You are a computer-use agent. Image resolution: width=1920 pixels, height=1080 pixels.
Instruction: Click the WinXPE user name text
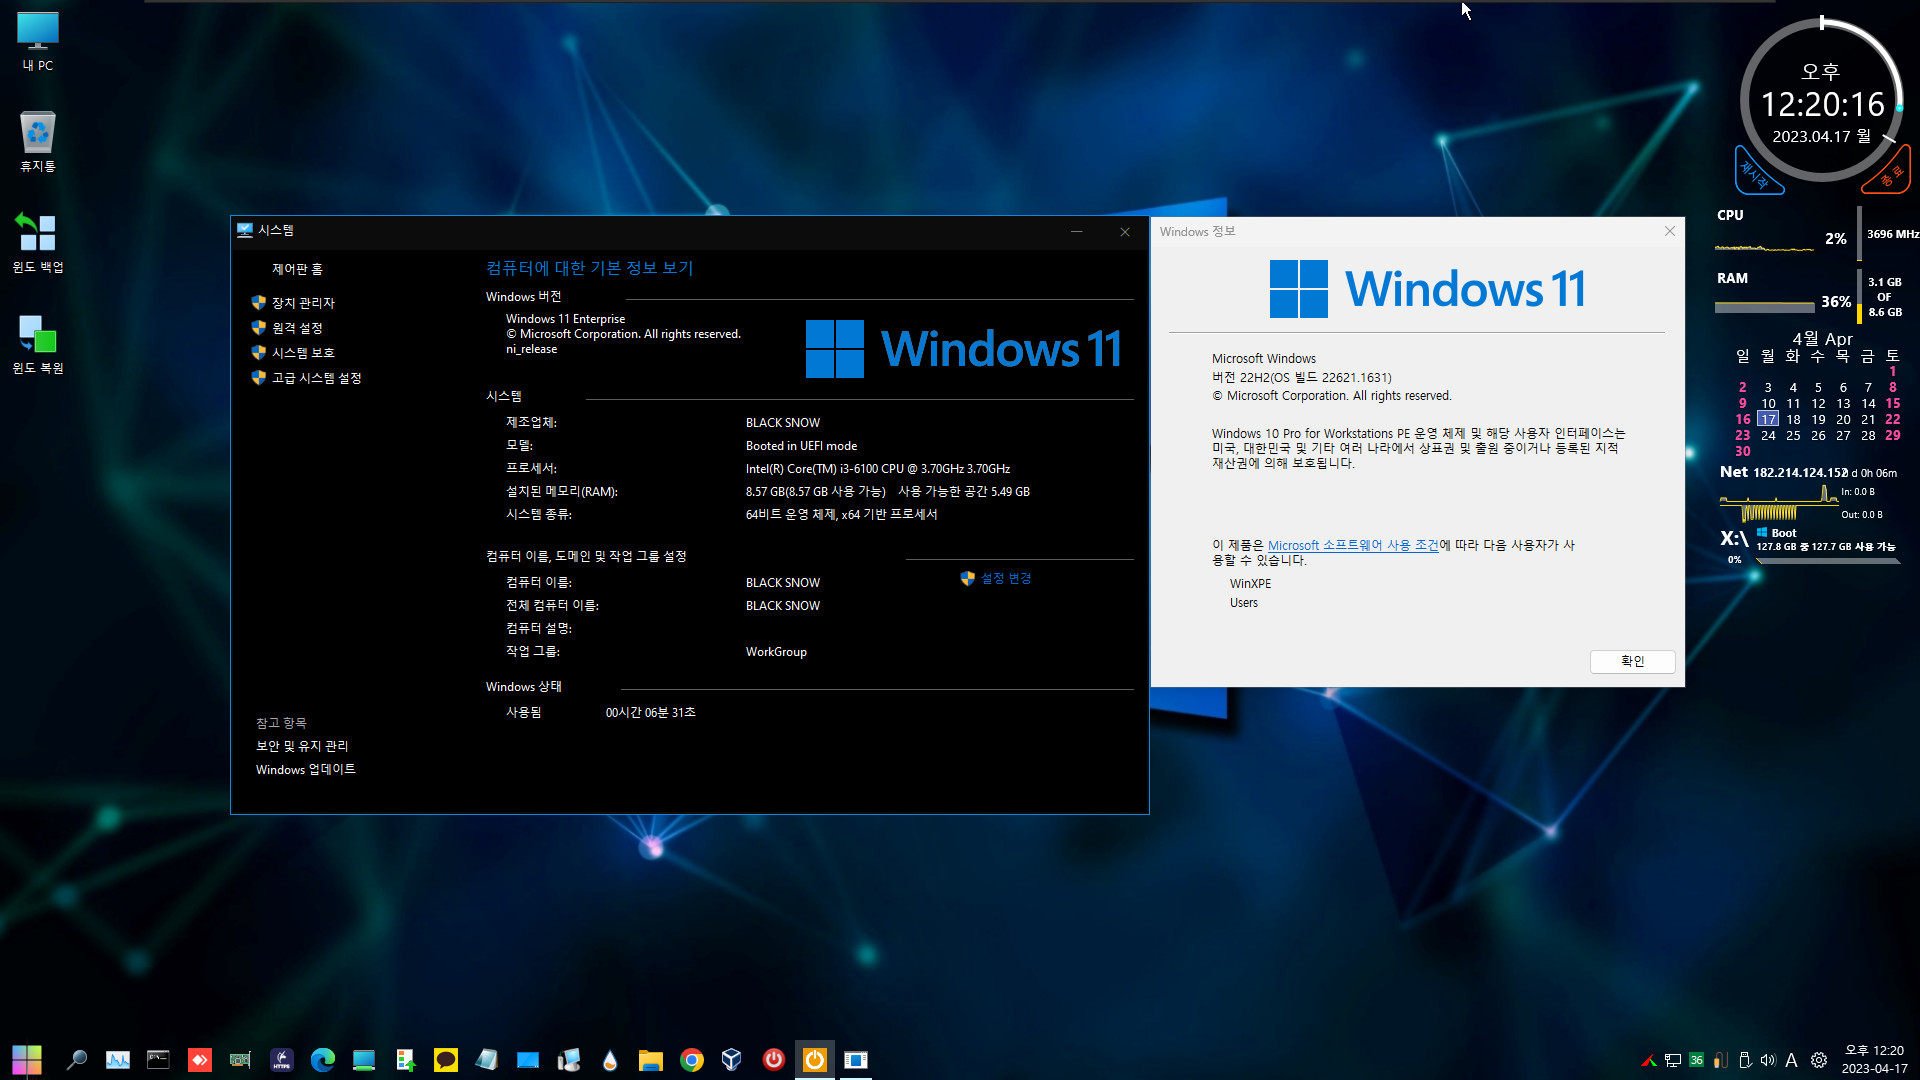[1250, 584]
